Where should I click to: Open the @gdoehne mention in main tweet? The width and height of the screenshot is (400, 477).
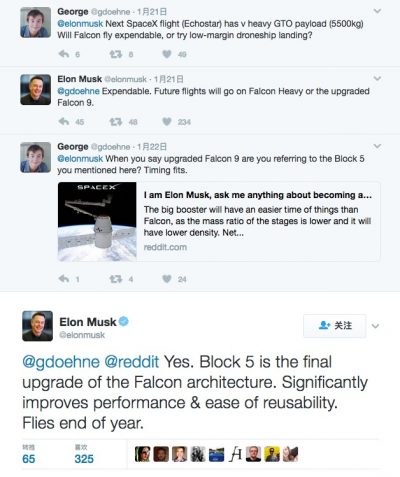61,362
